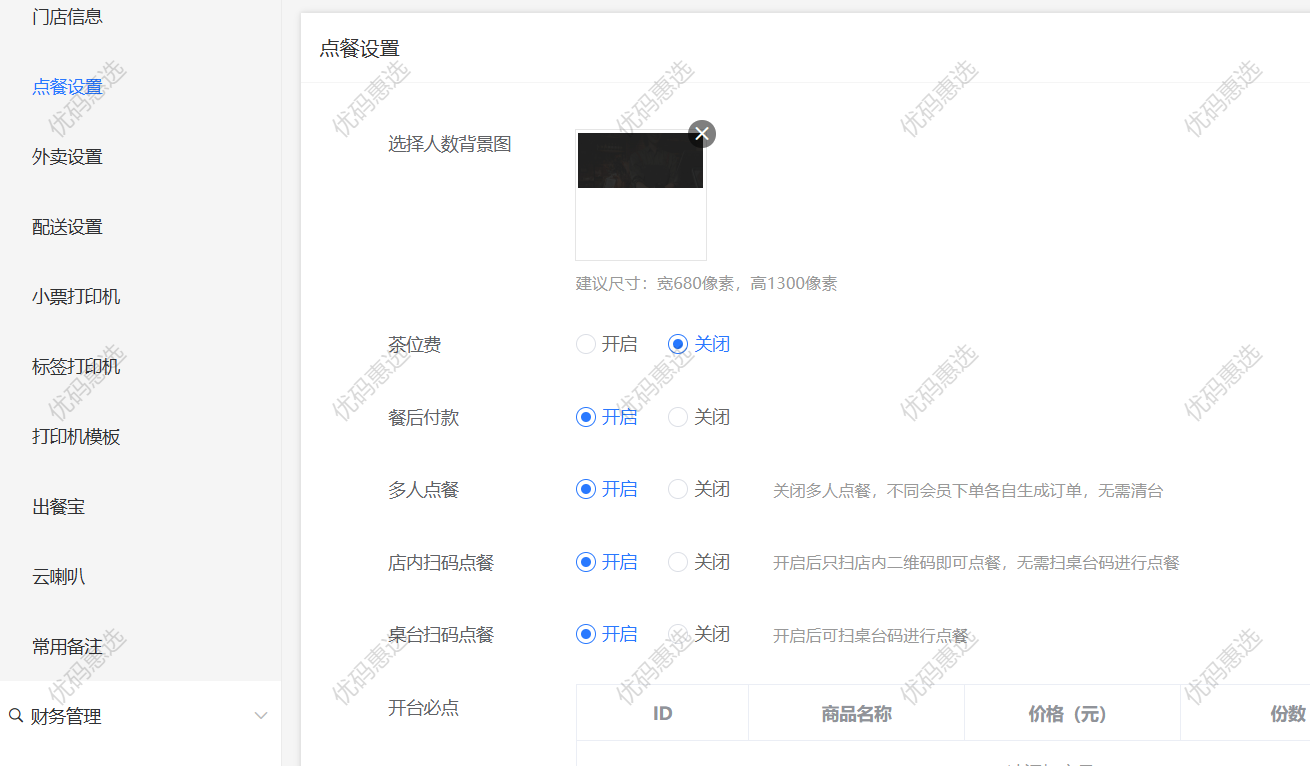The width and height of the screenshot is (1310, 766).
Task: Open 标签打印机 from sidebar
Action: click(x=76, y=367)
